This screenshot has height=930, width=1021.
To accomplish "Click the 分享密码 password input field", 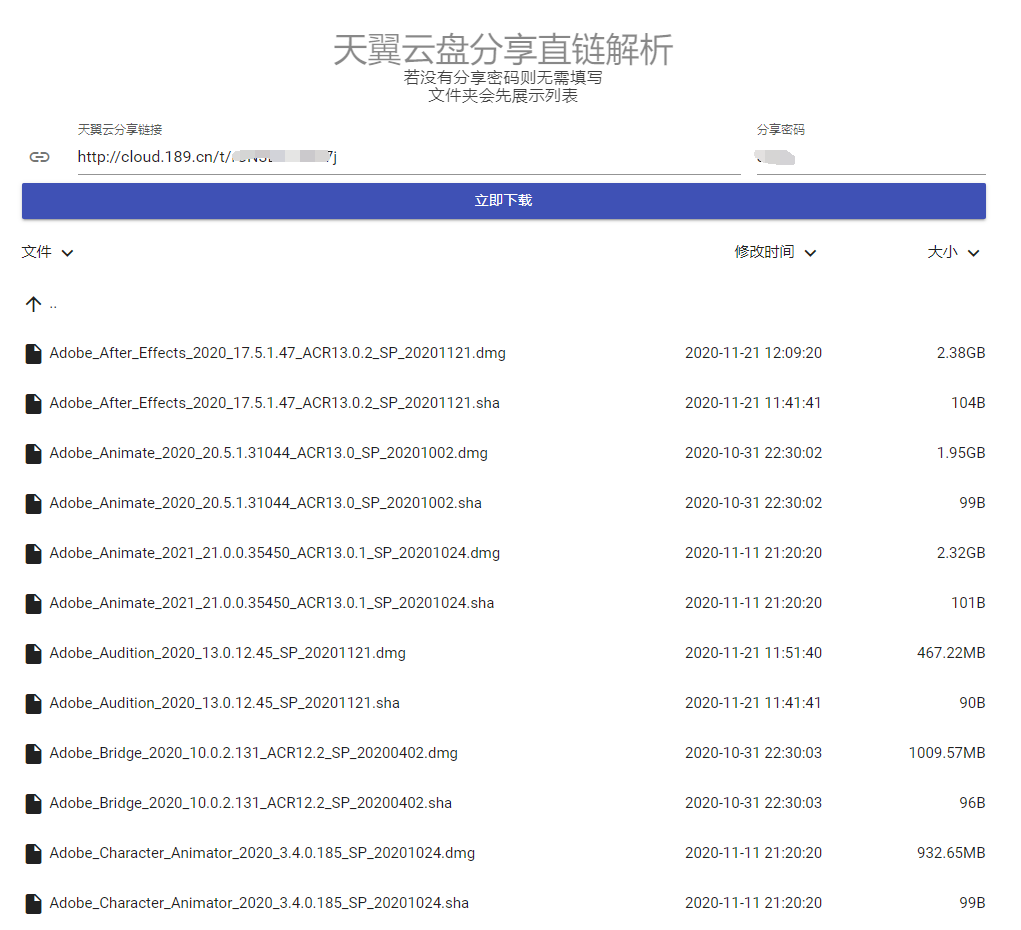I will tap(871, 157).
